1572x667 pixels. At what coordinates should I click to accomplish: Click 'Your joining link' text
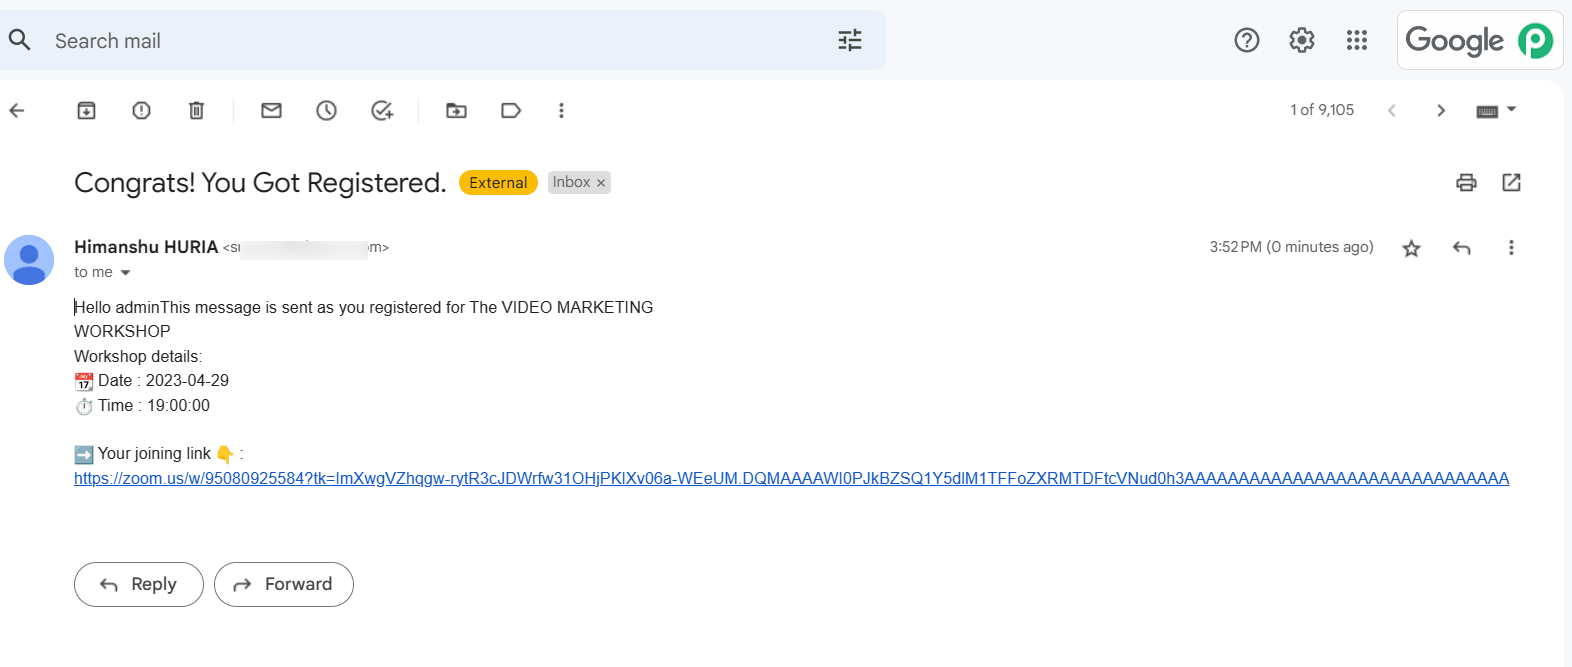point(155,454)
